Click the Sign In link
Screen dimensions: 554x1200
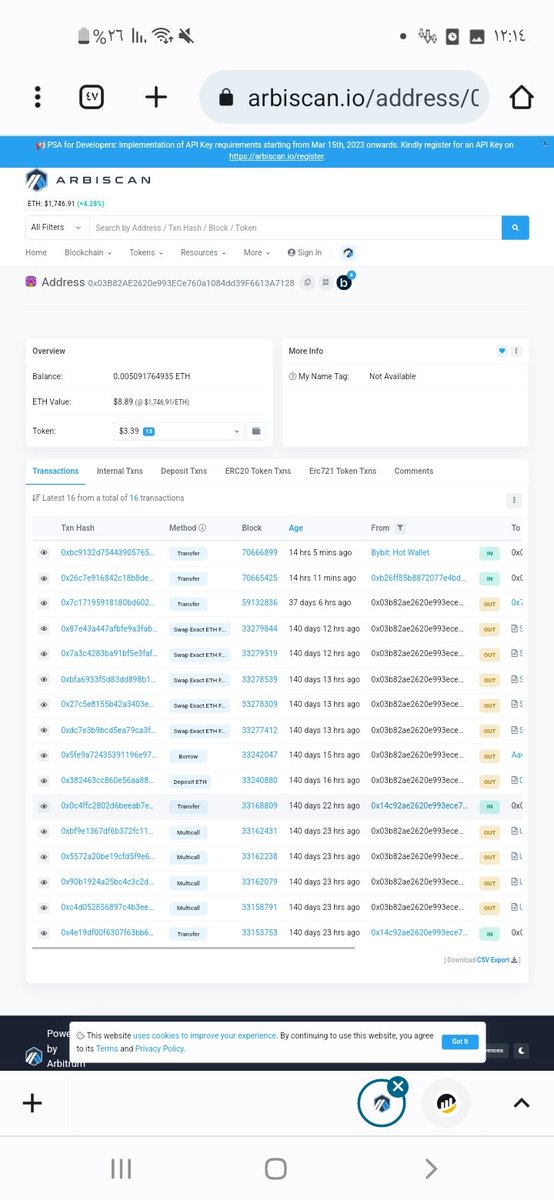point(305,253)
